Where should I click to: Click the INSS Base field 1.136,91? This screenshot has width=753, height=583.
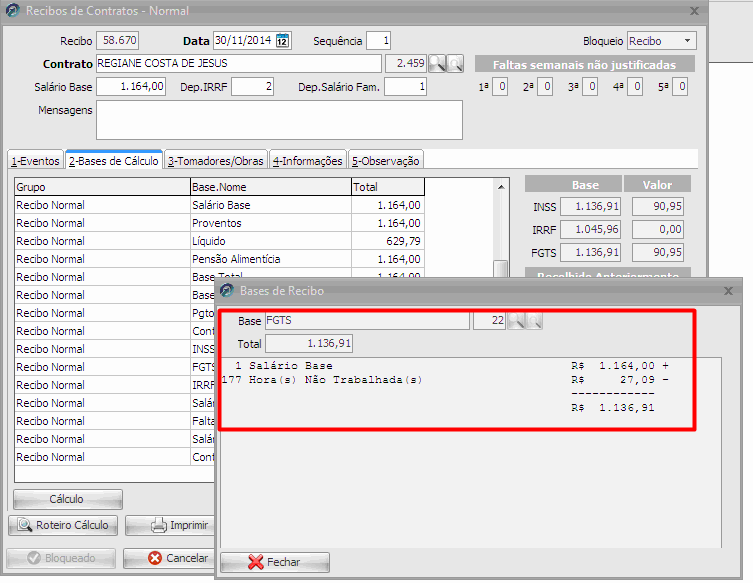click(591, 206)
